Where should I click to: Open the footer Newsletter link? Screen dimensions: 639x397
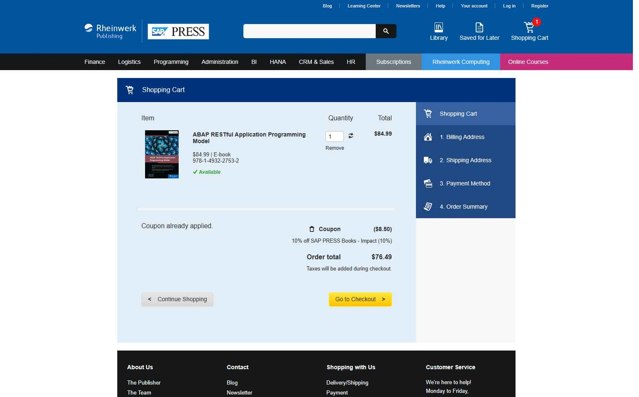pyautogui.click(x=239, y=393)
